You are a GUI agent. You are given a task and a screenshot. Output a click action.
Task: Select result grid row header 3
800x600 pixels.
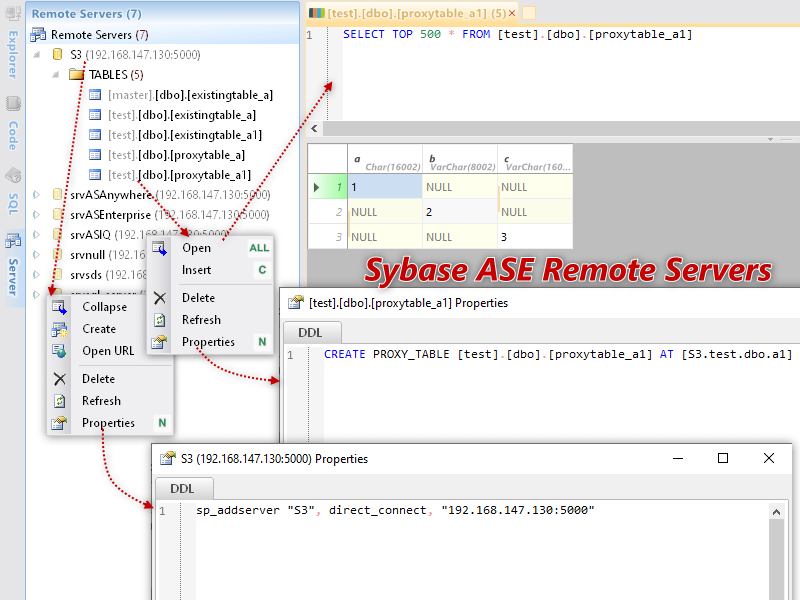(x=328, y=237)
